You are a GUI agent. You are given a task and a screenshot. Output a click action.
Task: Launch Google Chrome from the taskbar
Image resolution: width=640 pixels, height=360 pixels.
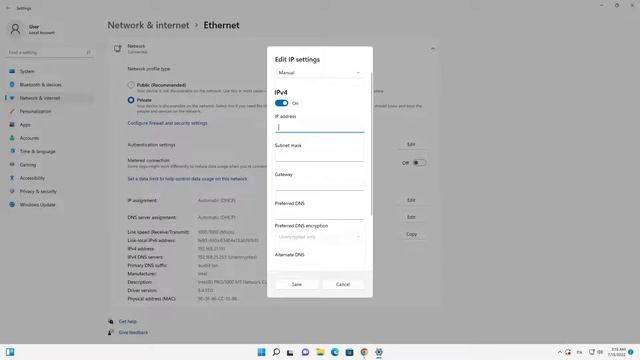pos(364,352)
